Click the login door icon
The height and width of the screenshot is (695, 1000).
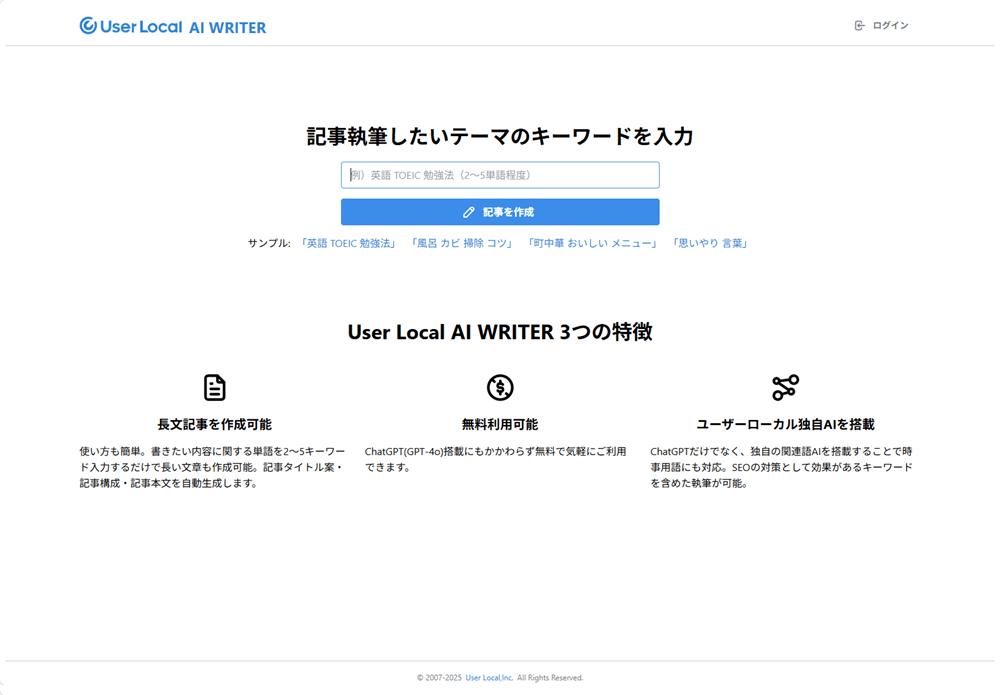point(860,26)
